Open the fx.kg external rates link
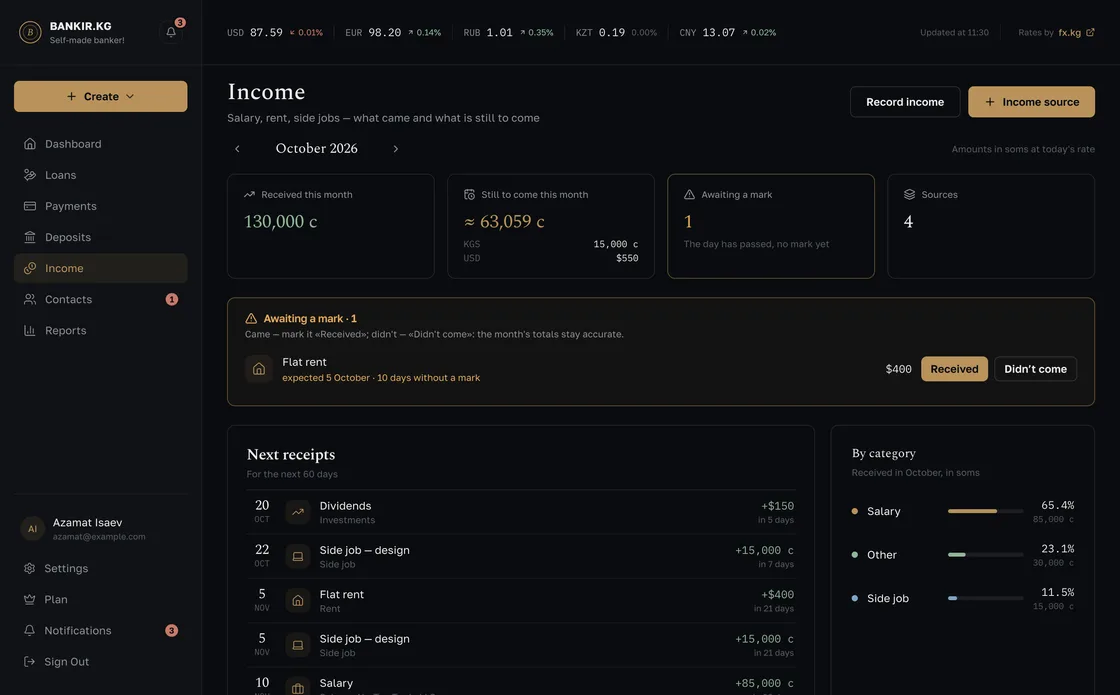The width and height of the screenshot is (1120, 695). (x=1076, y=32)
